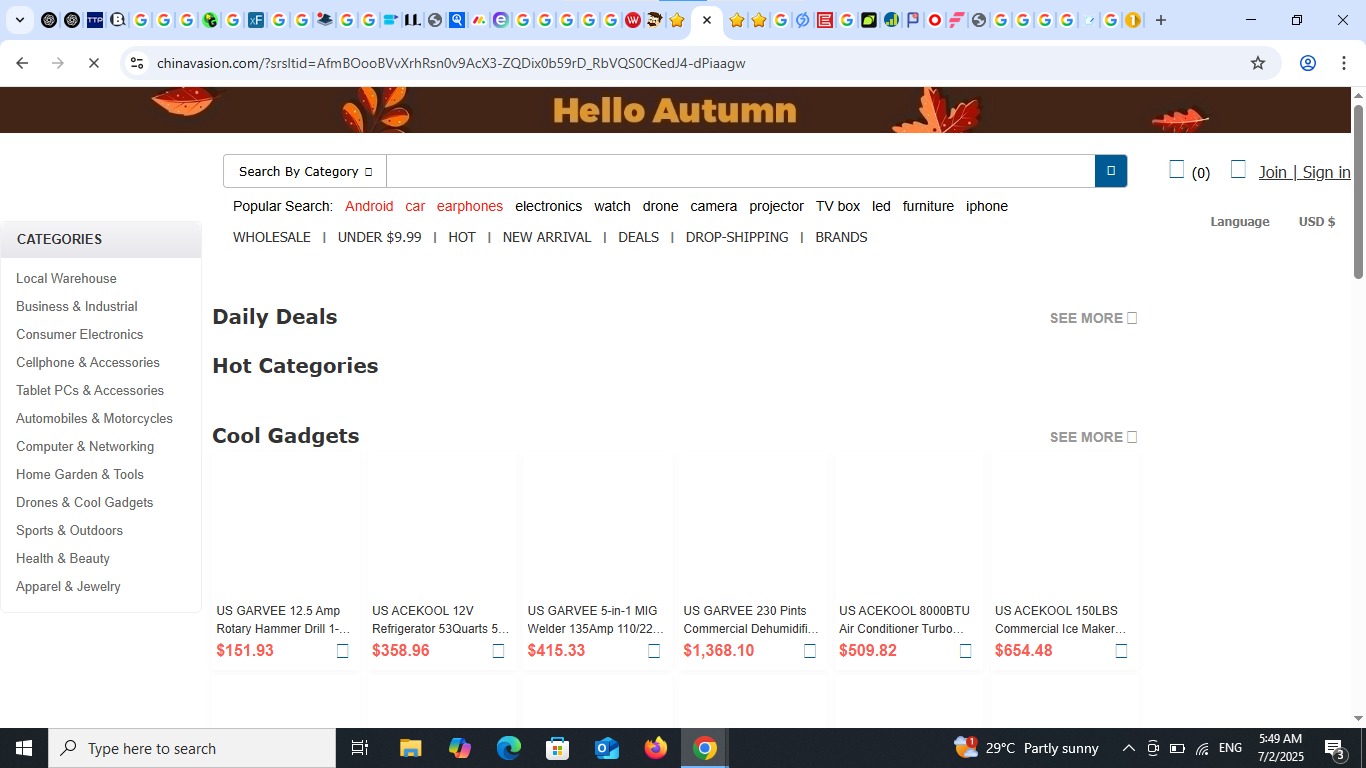Open Health & Beauty category

[x=63, y=558]
